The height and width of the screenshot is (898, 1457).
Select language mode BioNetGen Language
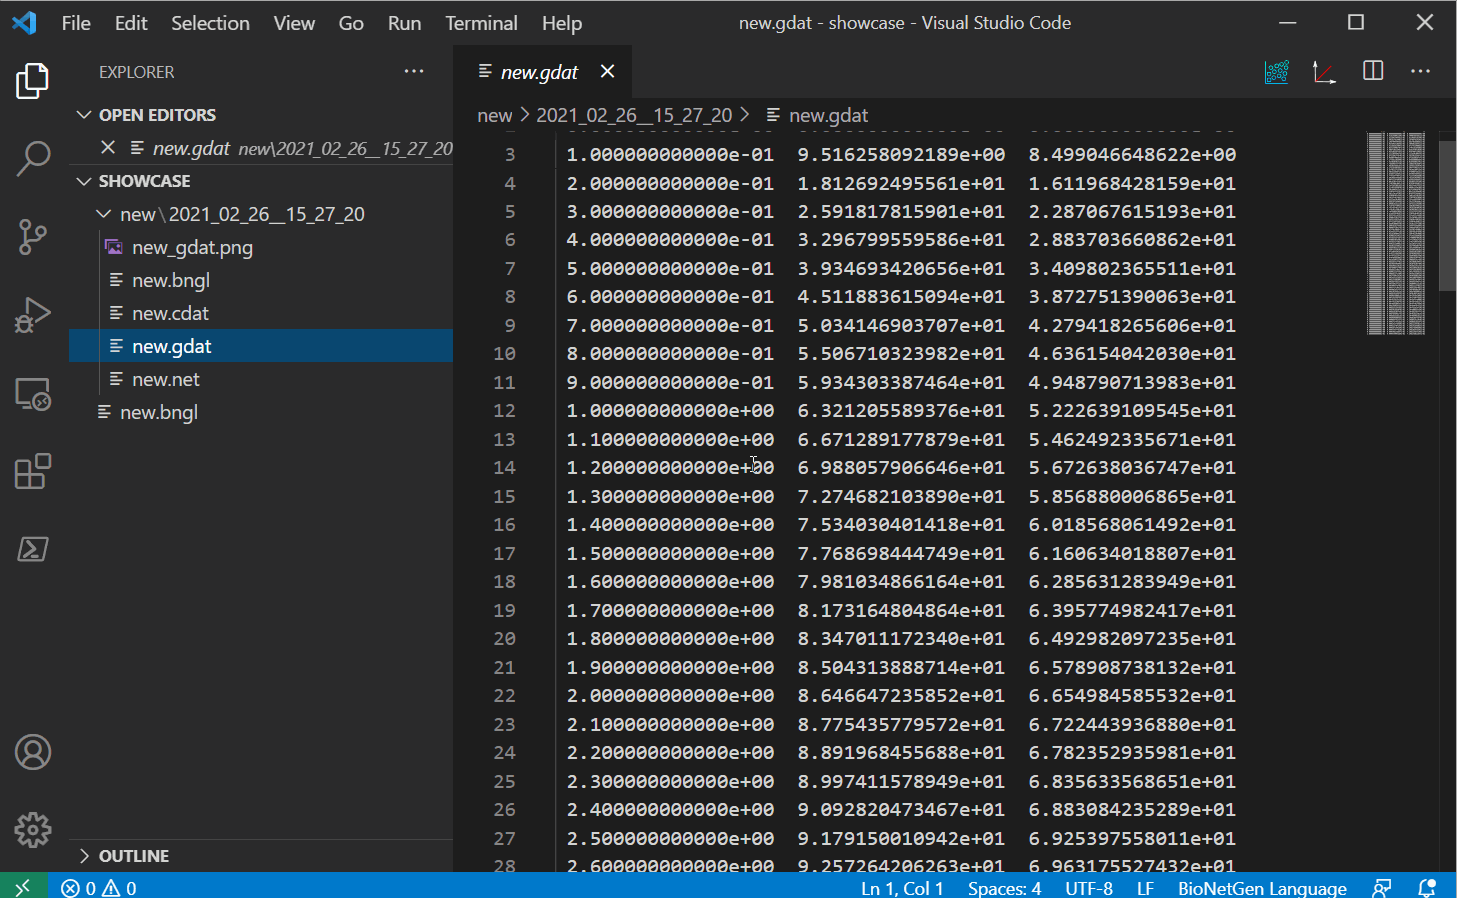tap(1262, 888)
